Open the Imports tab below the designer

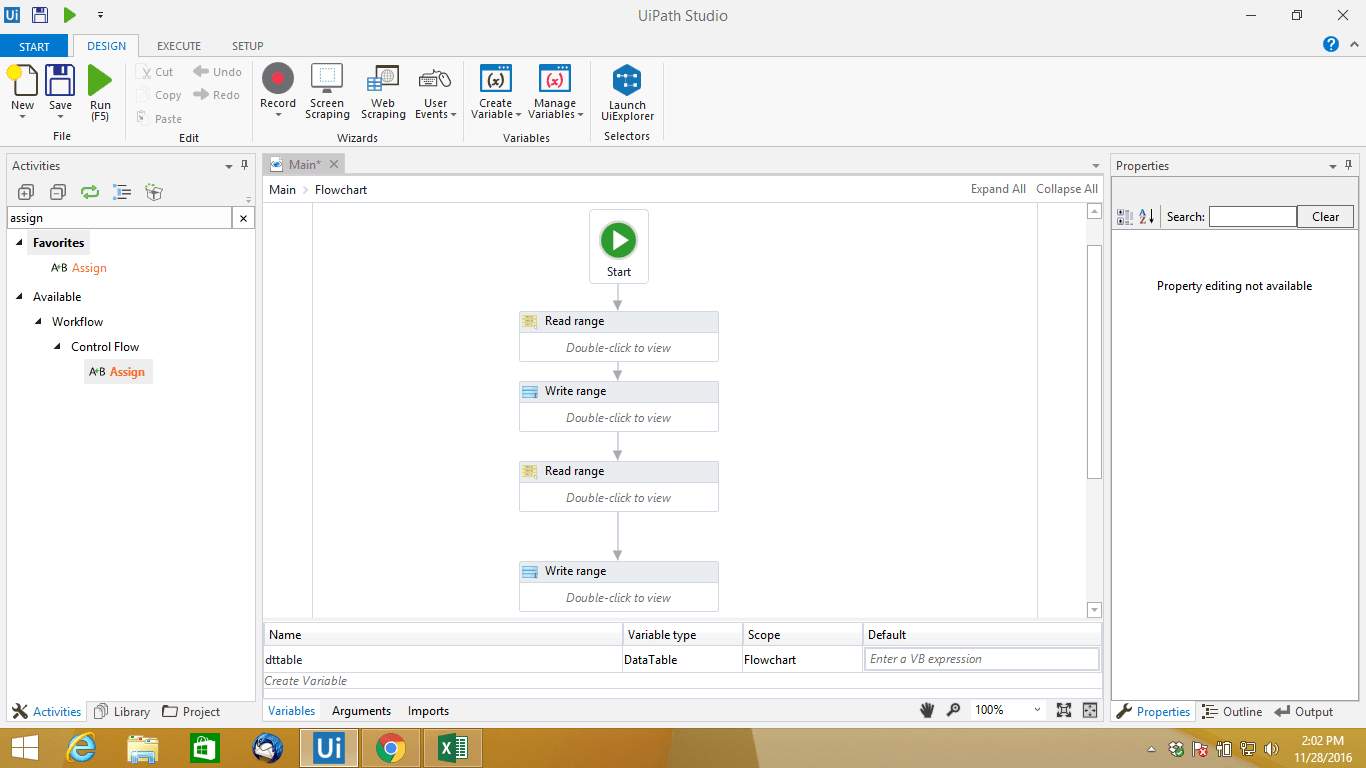[x=428, y=711]
